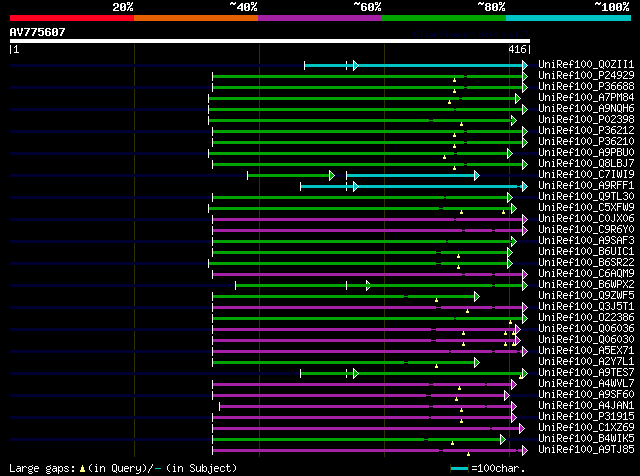Click the cyan alignment segment in the C7IWI9 row
The width and height of the screenshot is (640, 476).
413,176
